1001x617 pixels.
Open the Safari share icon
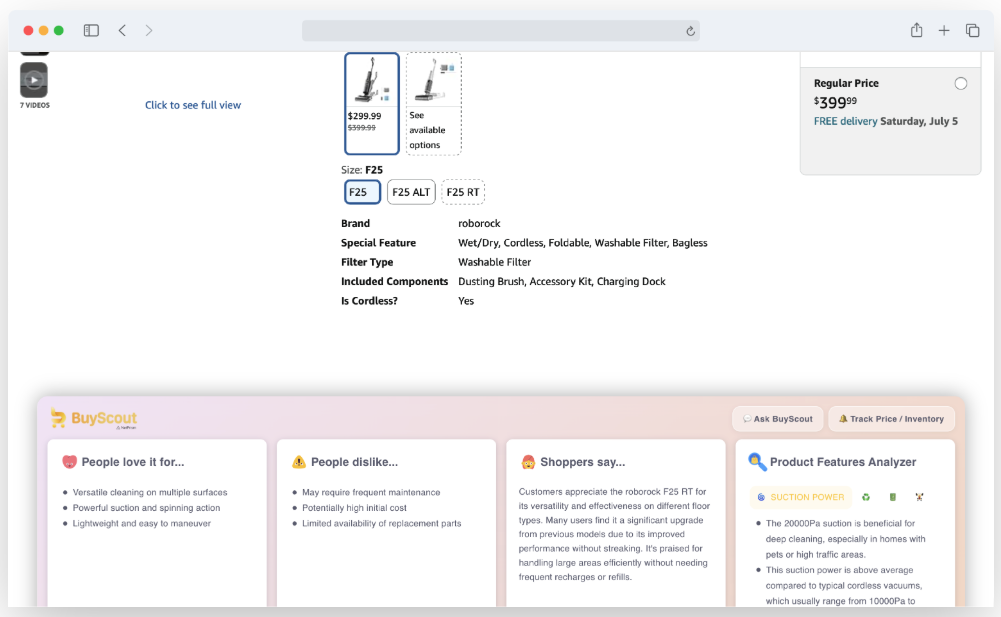click(916, 29)
